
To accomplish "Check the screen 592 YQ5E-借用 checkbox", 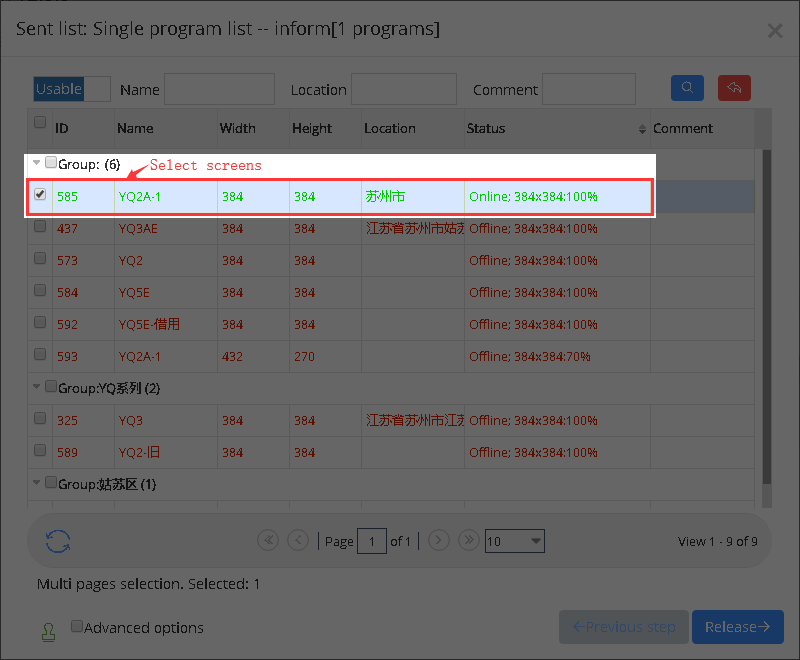I will (x=40, y=322).
